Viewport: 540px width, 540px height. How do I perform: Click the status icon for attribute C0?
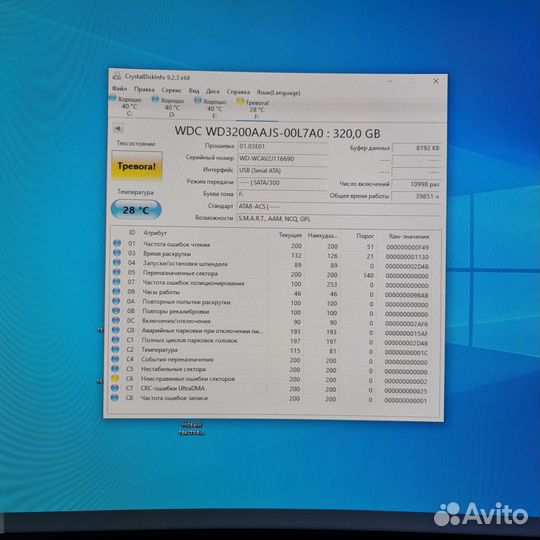(x=116, y=330)
